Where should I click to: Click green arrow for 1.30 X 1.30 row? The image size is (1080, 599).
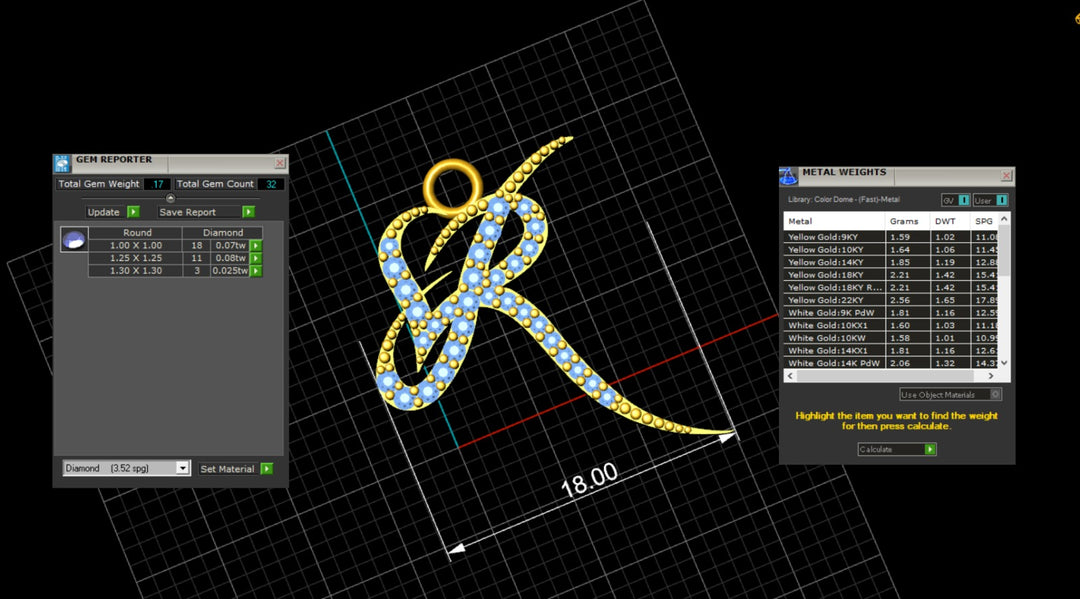click(255, 271)
